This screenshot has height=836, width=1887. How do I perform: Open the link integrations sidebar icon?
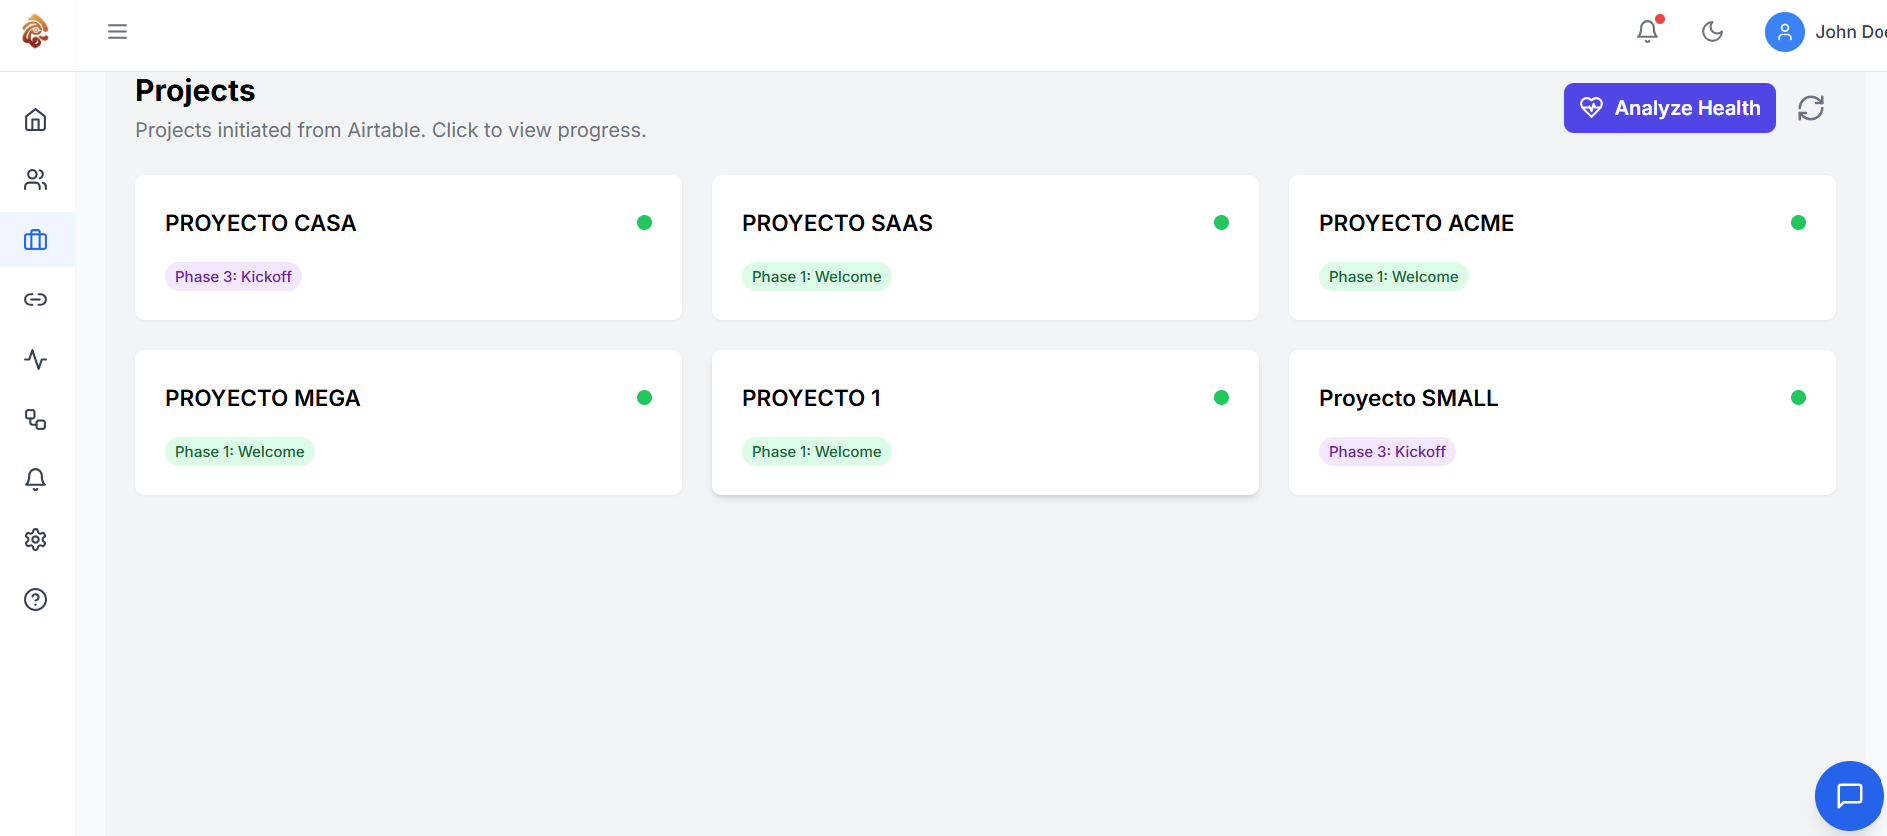pos(36,300)
